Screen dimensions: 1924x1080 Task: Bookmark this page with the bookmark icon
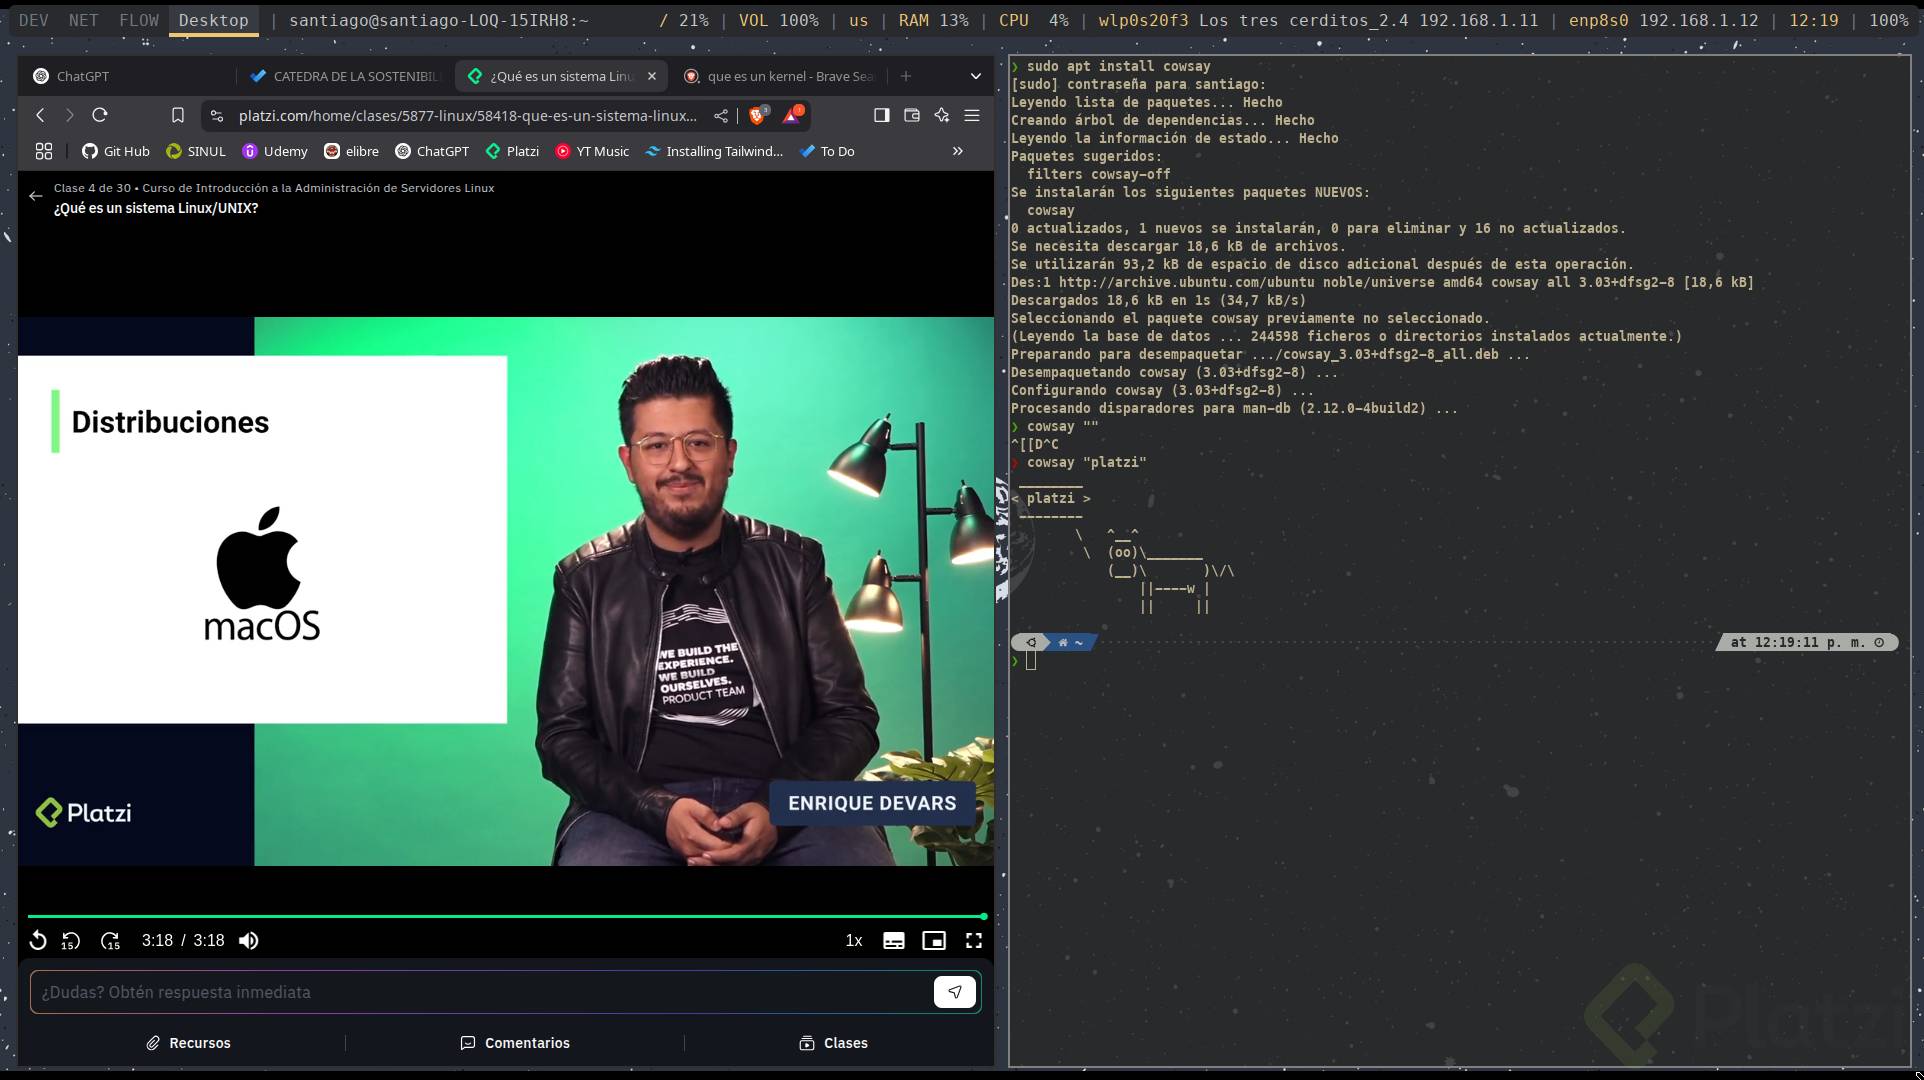point(178,116)
